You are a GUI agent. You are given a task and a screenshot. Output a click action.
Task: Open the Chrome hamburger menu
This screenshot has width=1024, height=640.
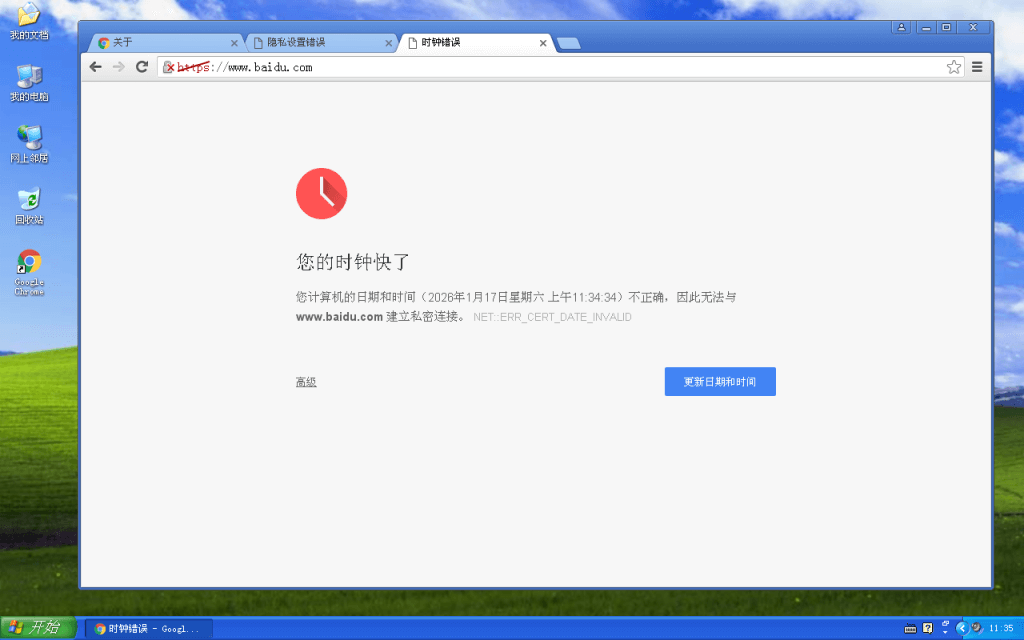(977, 67)
